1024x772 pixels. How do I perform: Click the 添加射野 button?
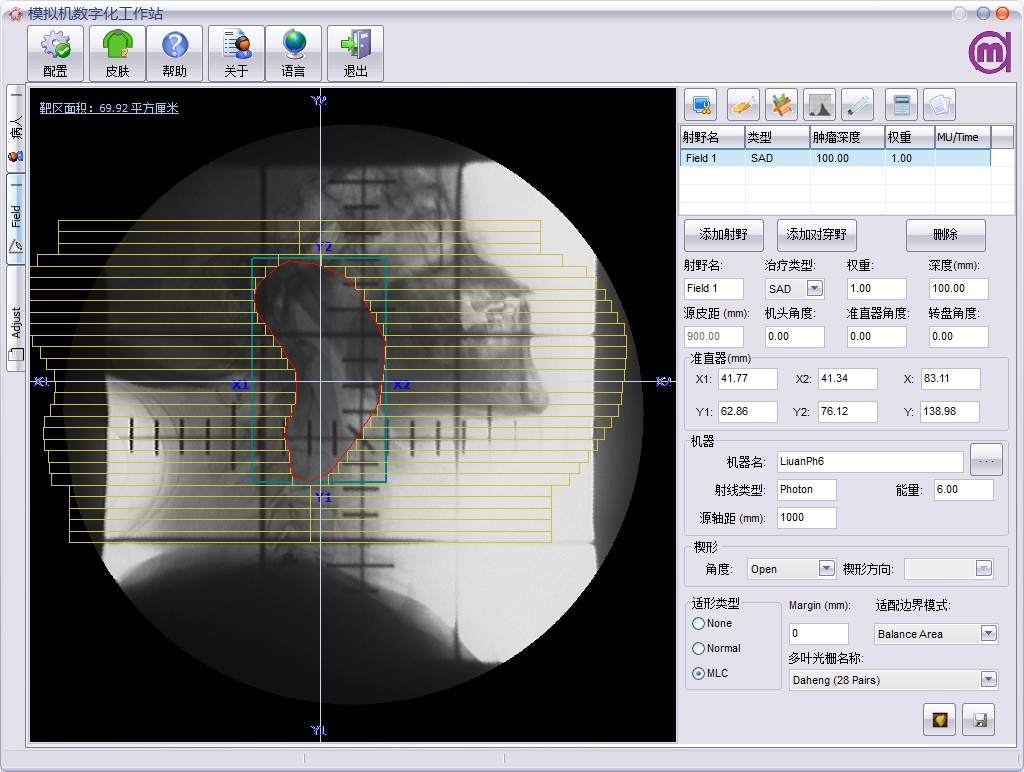(x=724, y=234)
